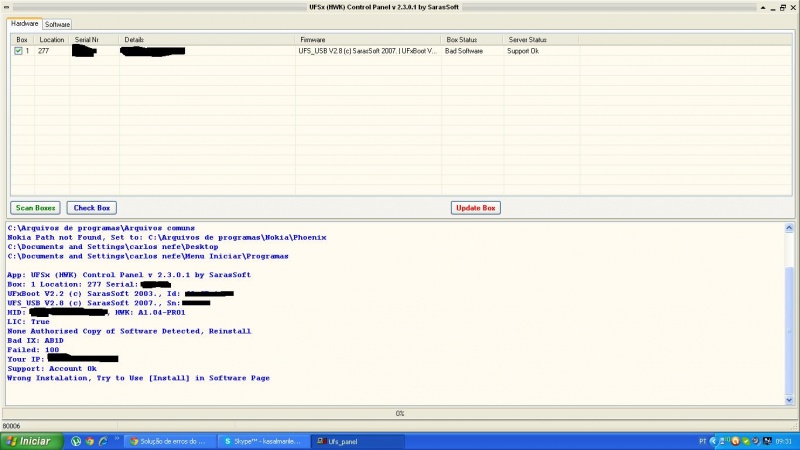Close the UFSx Control Panel window
Viewport: 800px width, 450px height.
coord(793,7)
